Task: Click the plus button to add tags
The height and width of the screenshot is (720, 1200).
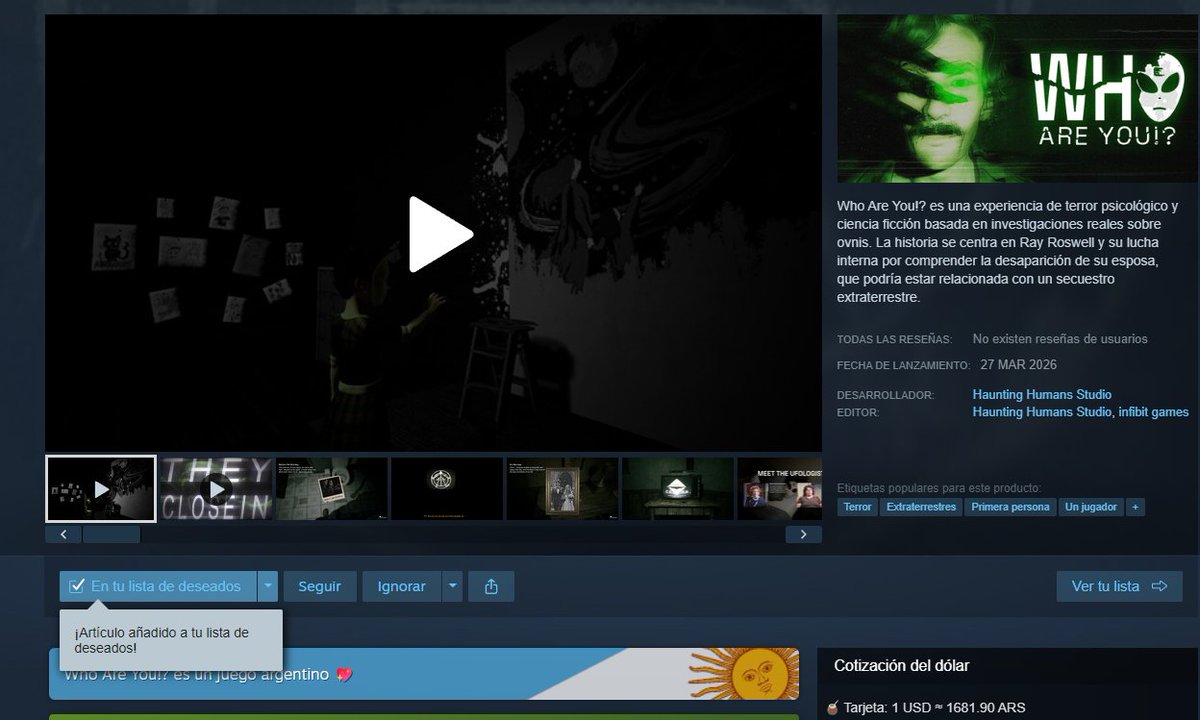Action: [1135, 507]
